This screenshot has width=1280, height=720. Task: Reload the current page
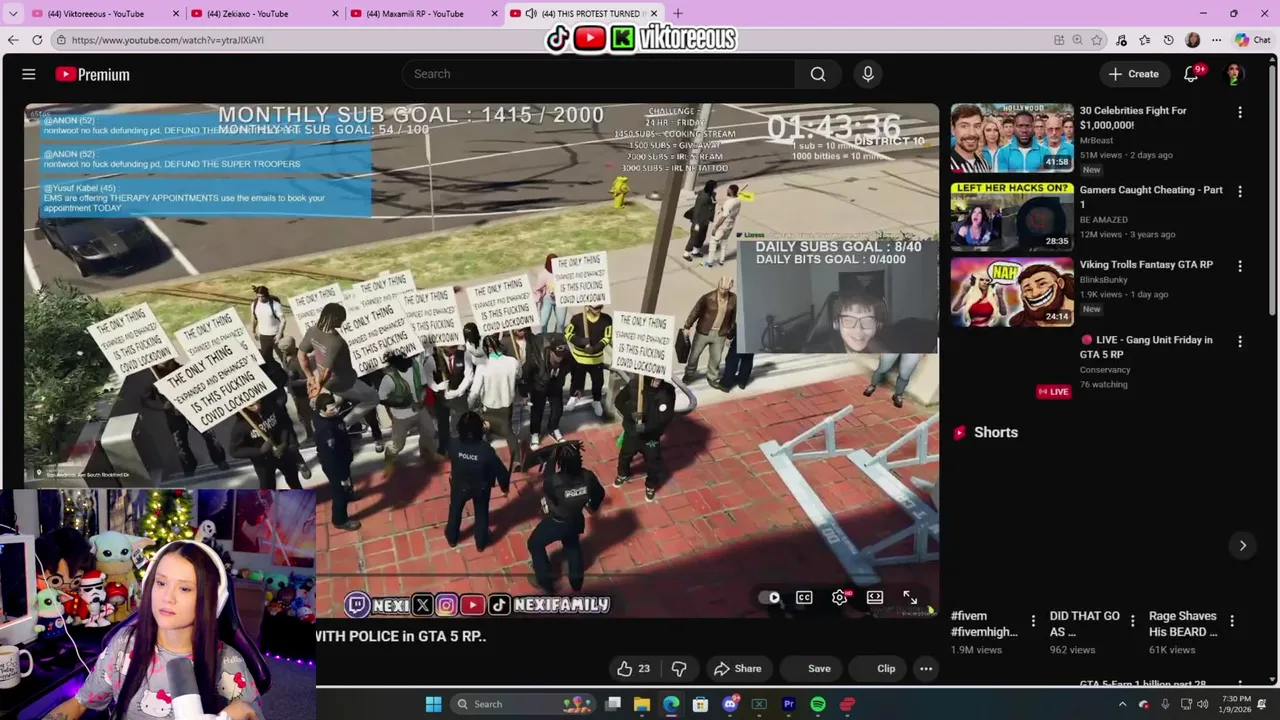[37, 40]
